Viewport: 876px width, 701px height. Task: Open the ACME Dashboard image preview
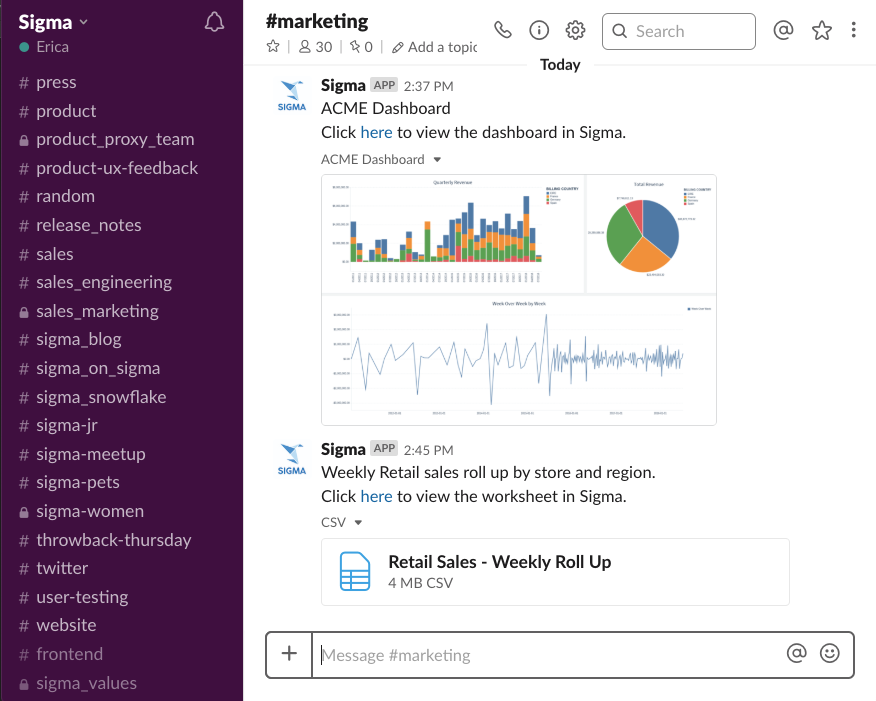point(518,300)
